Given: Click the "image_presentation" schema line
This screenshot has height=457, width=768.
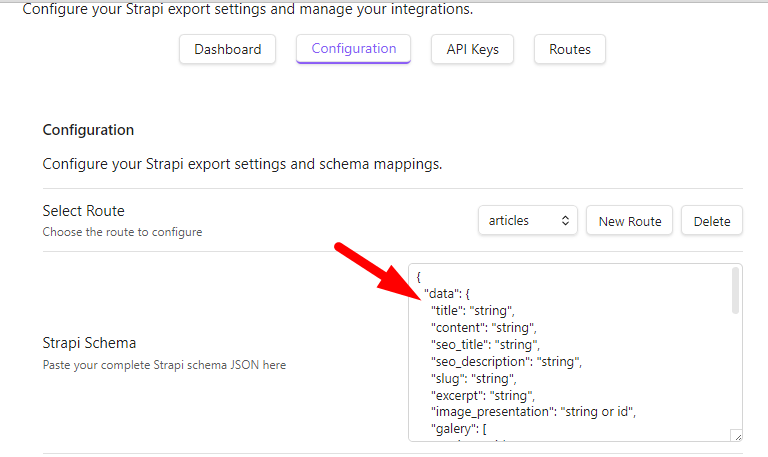Looking at the screenshot, I should 533,412.
